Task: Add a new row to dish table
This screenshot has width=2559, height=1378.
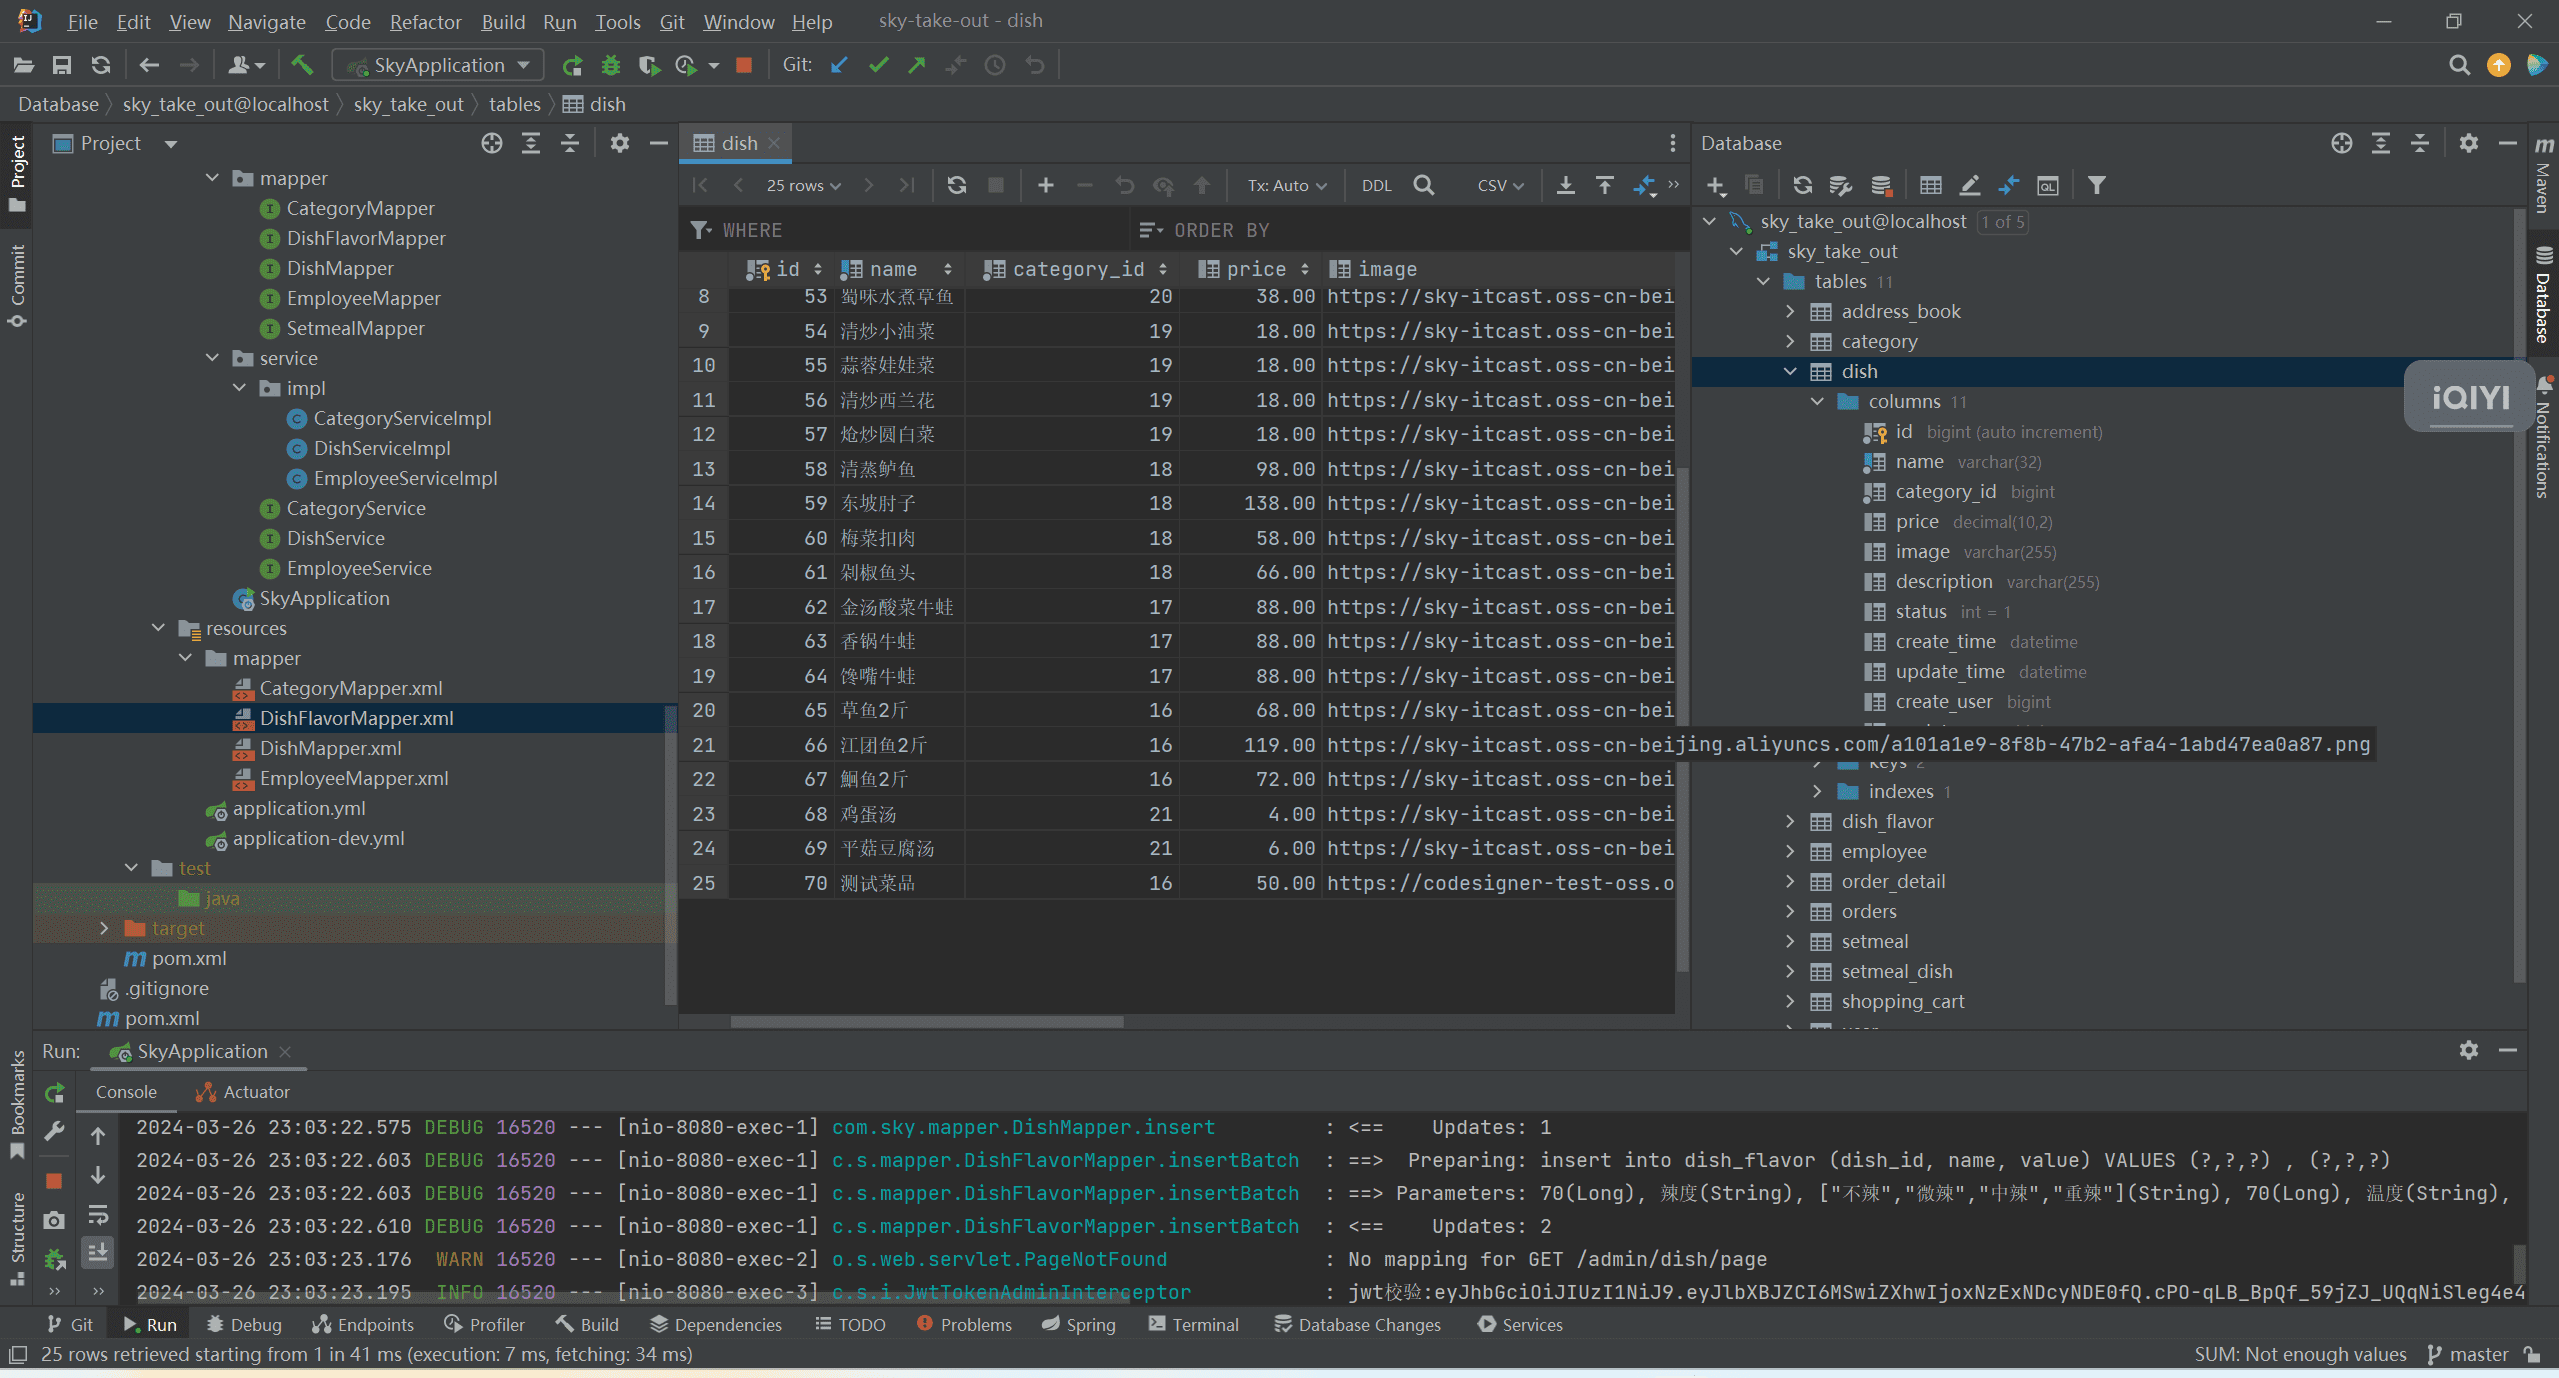Action: point(1045,185)
